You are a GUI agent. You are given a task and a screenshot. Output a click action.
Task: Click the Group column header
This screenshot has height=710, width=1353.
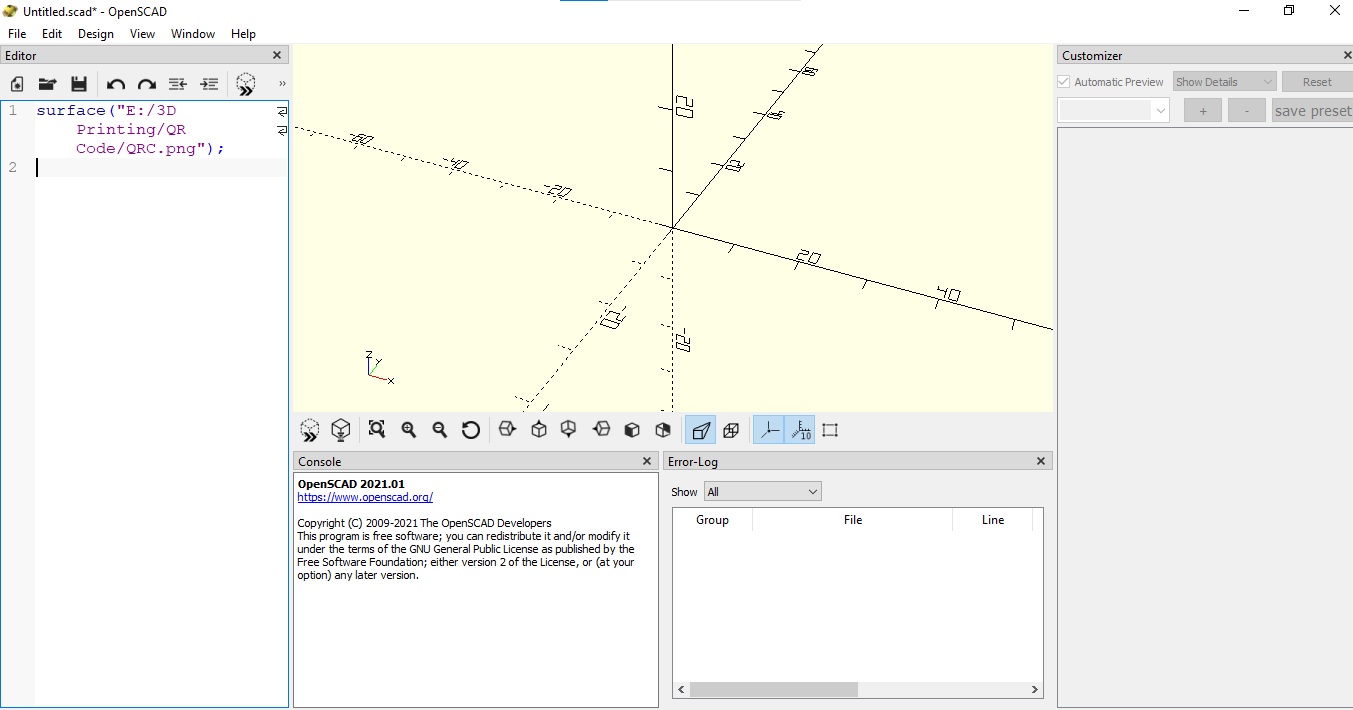(712, 520)
